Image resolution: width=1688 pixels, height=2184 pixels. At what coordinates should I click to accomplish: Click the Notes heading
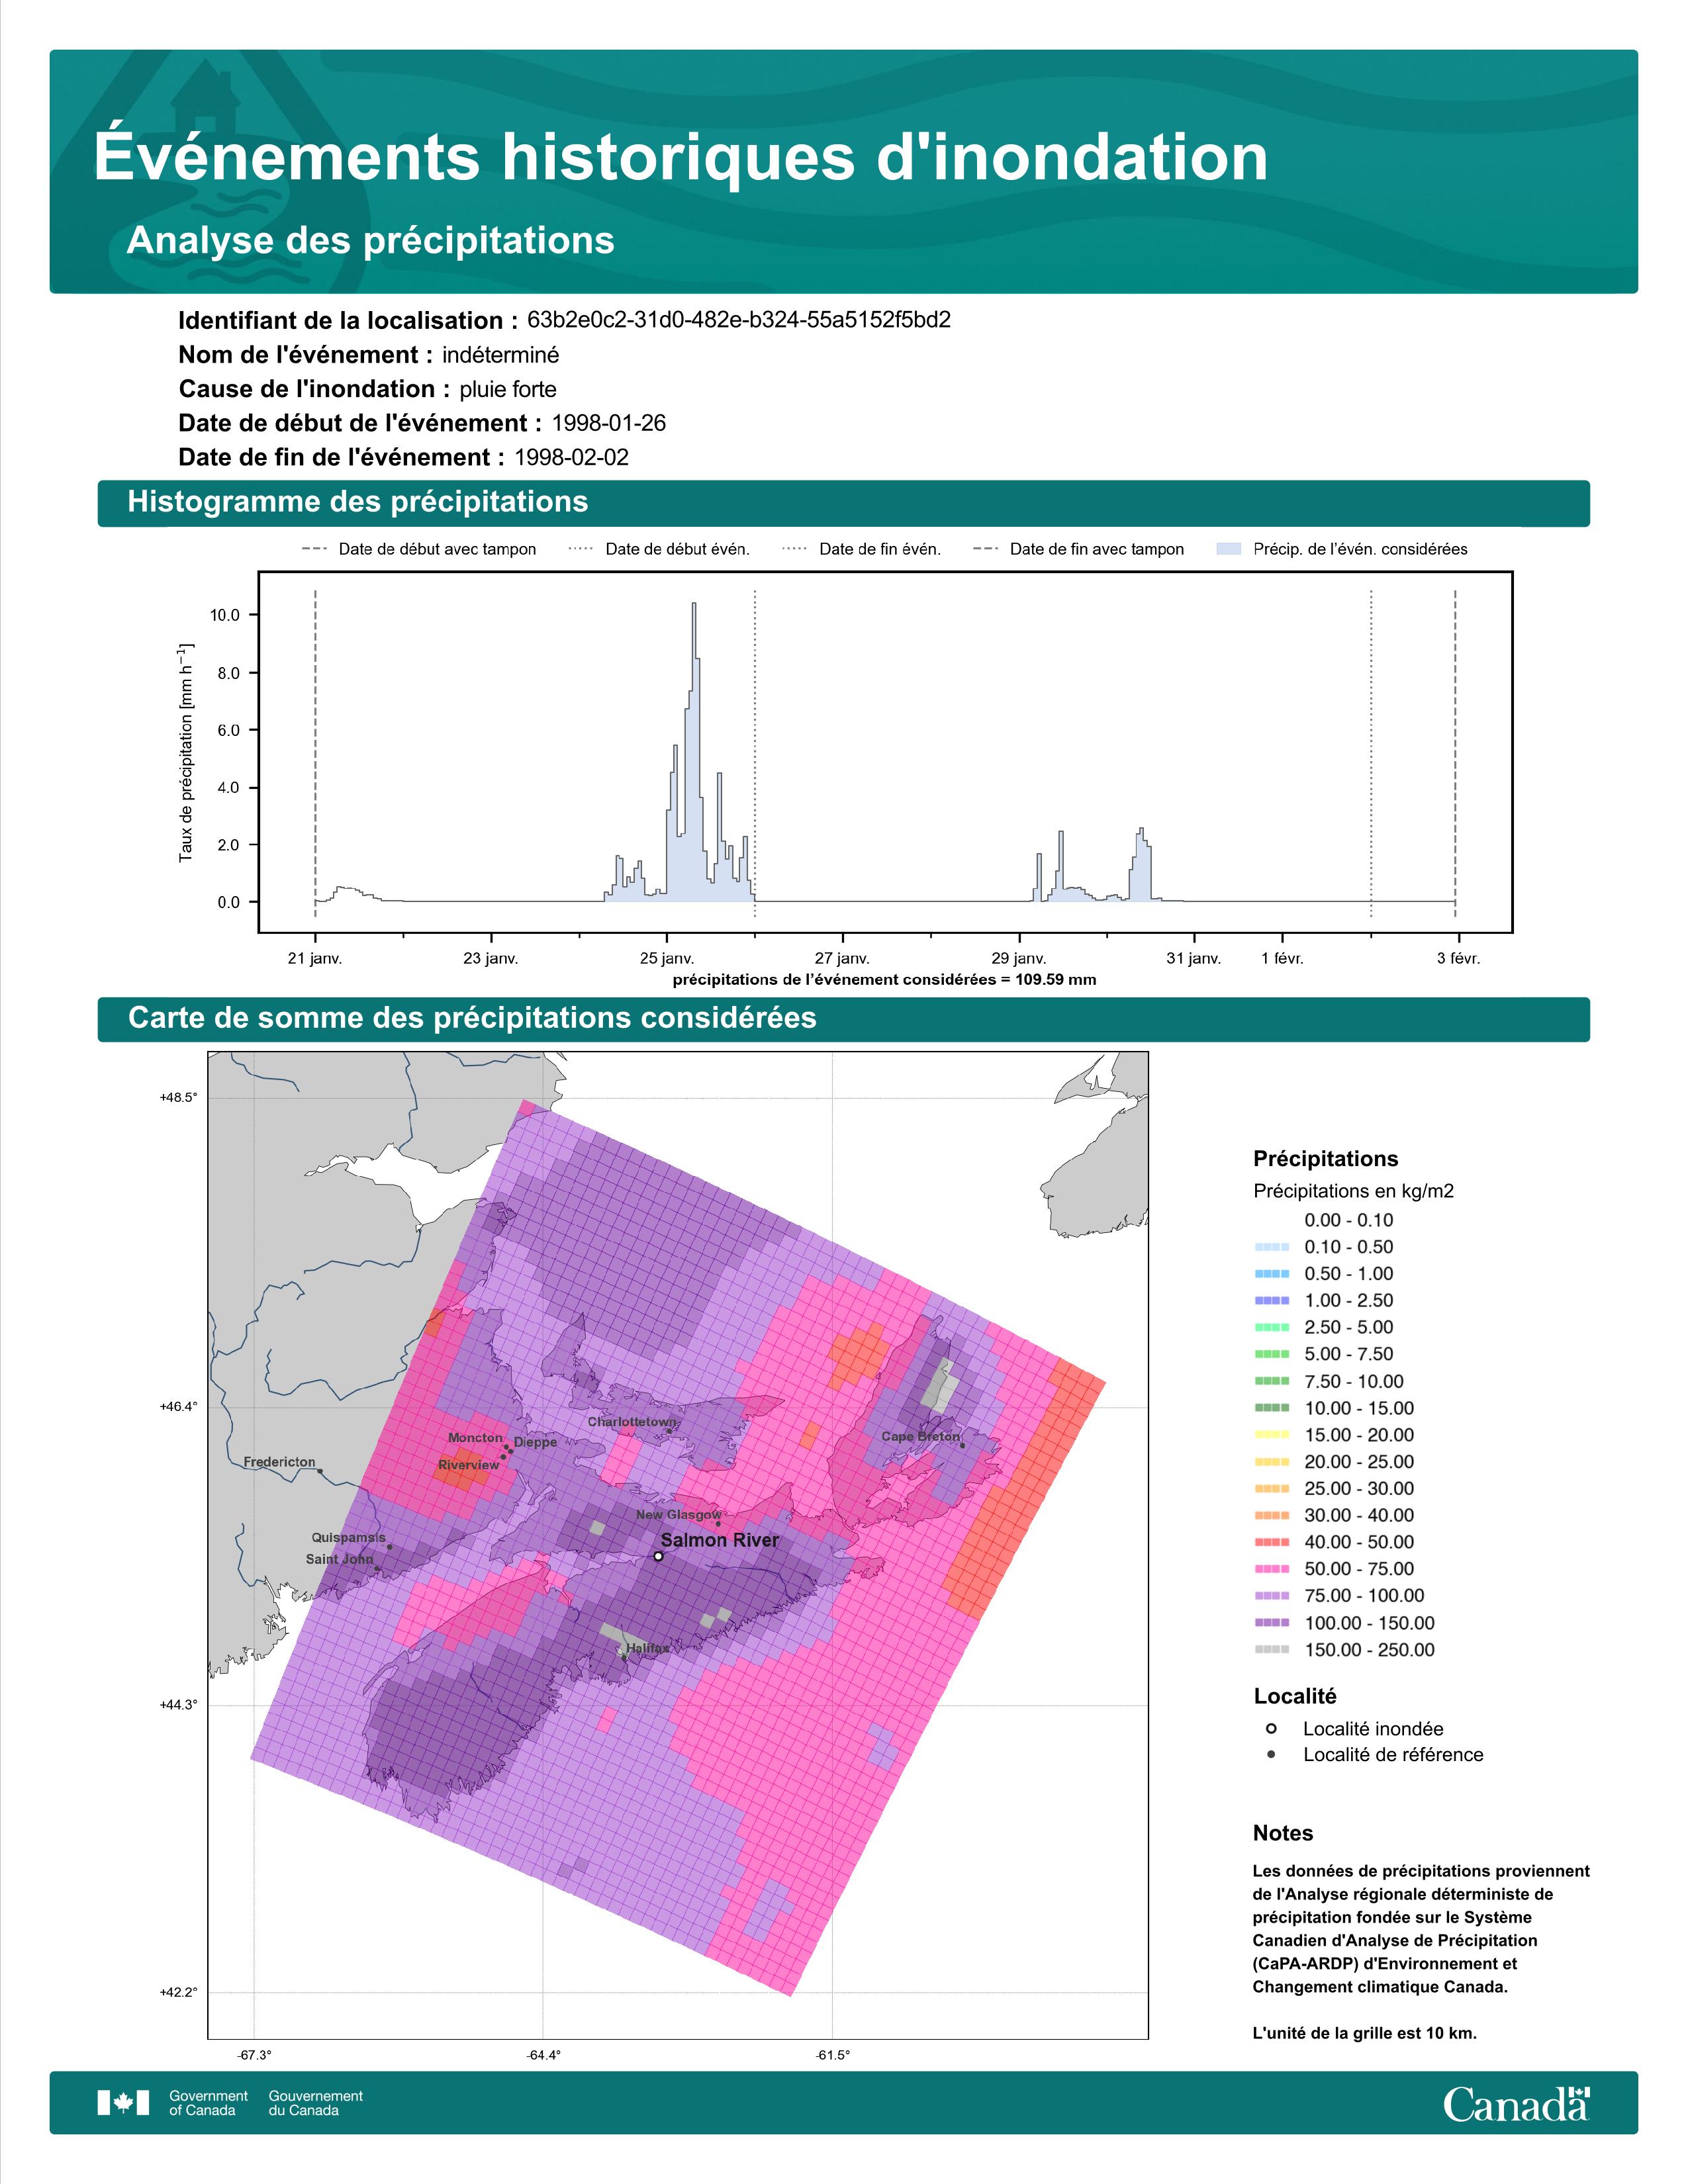[x=1283, y=1833]
